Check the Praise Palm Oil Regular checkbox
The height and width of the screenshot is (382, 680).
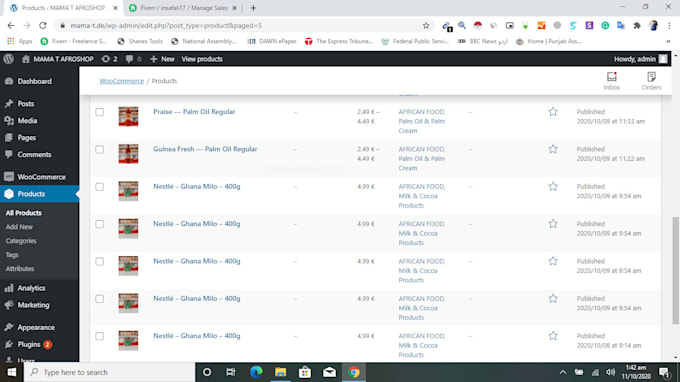[x=99, y=112]
